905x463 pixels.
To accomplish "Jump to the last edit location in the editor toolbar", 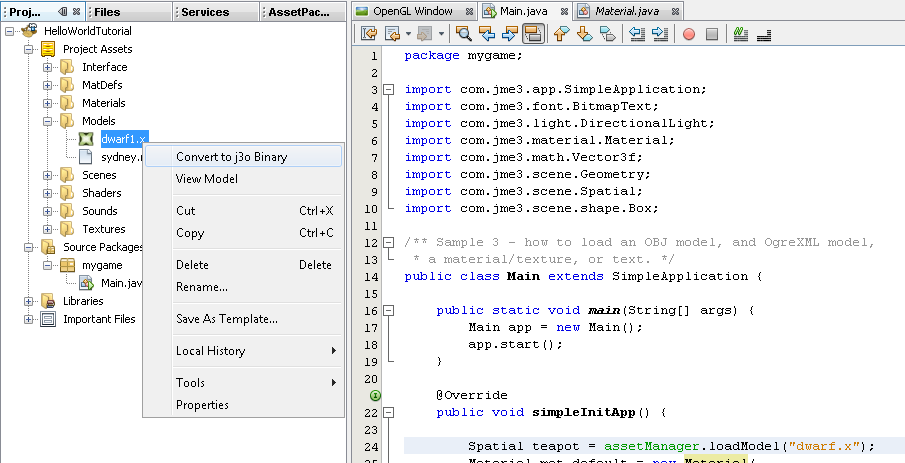I will tap(369, 34).
